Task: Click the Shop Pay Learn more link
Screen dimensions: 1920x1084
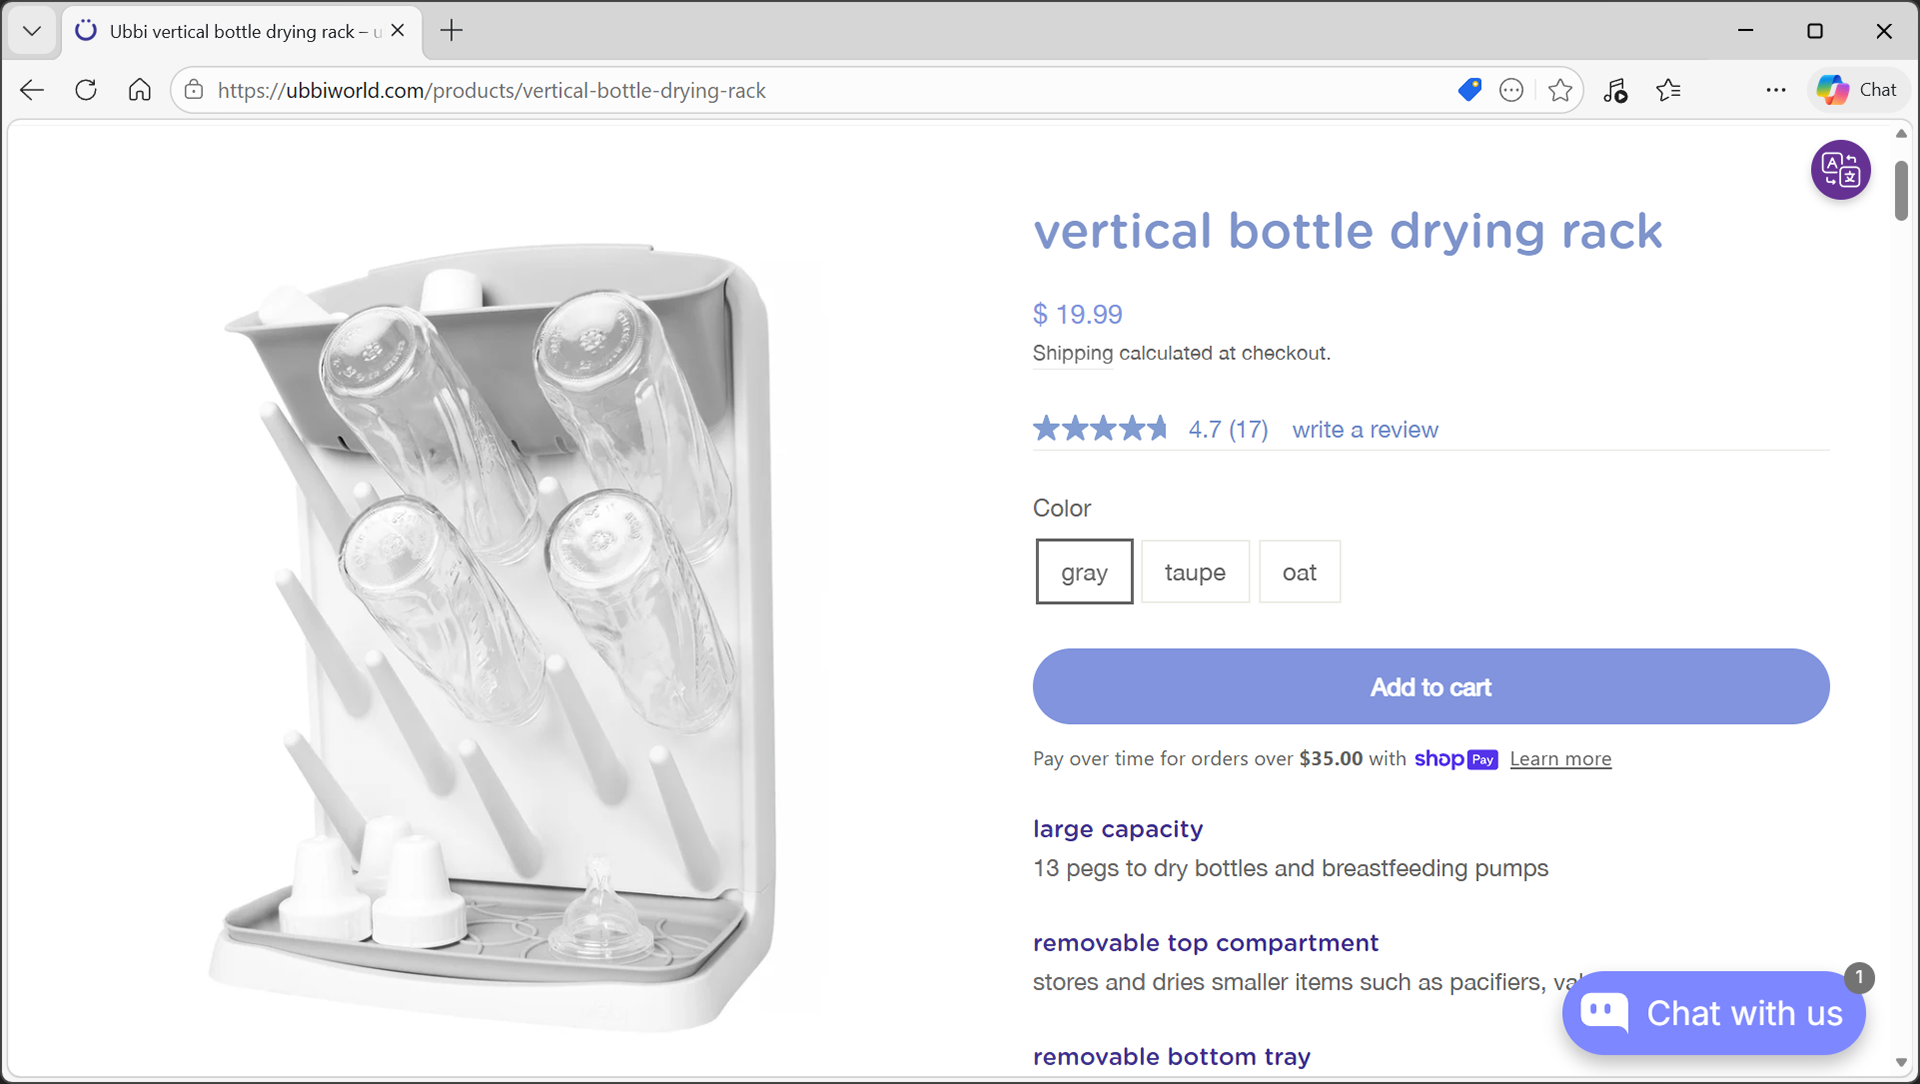Action: [x=1560, y=759]
